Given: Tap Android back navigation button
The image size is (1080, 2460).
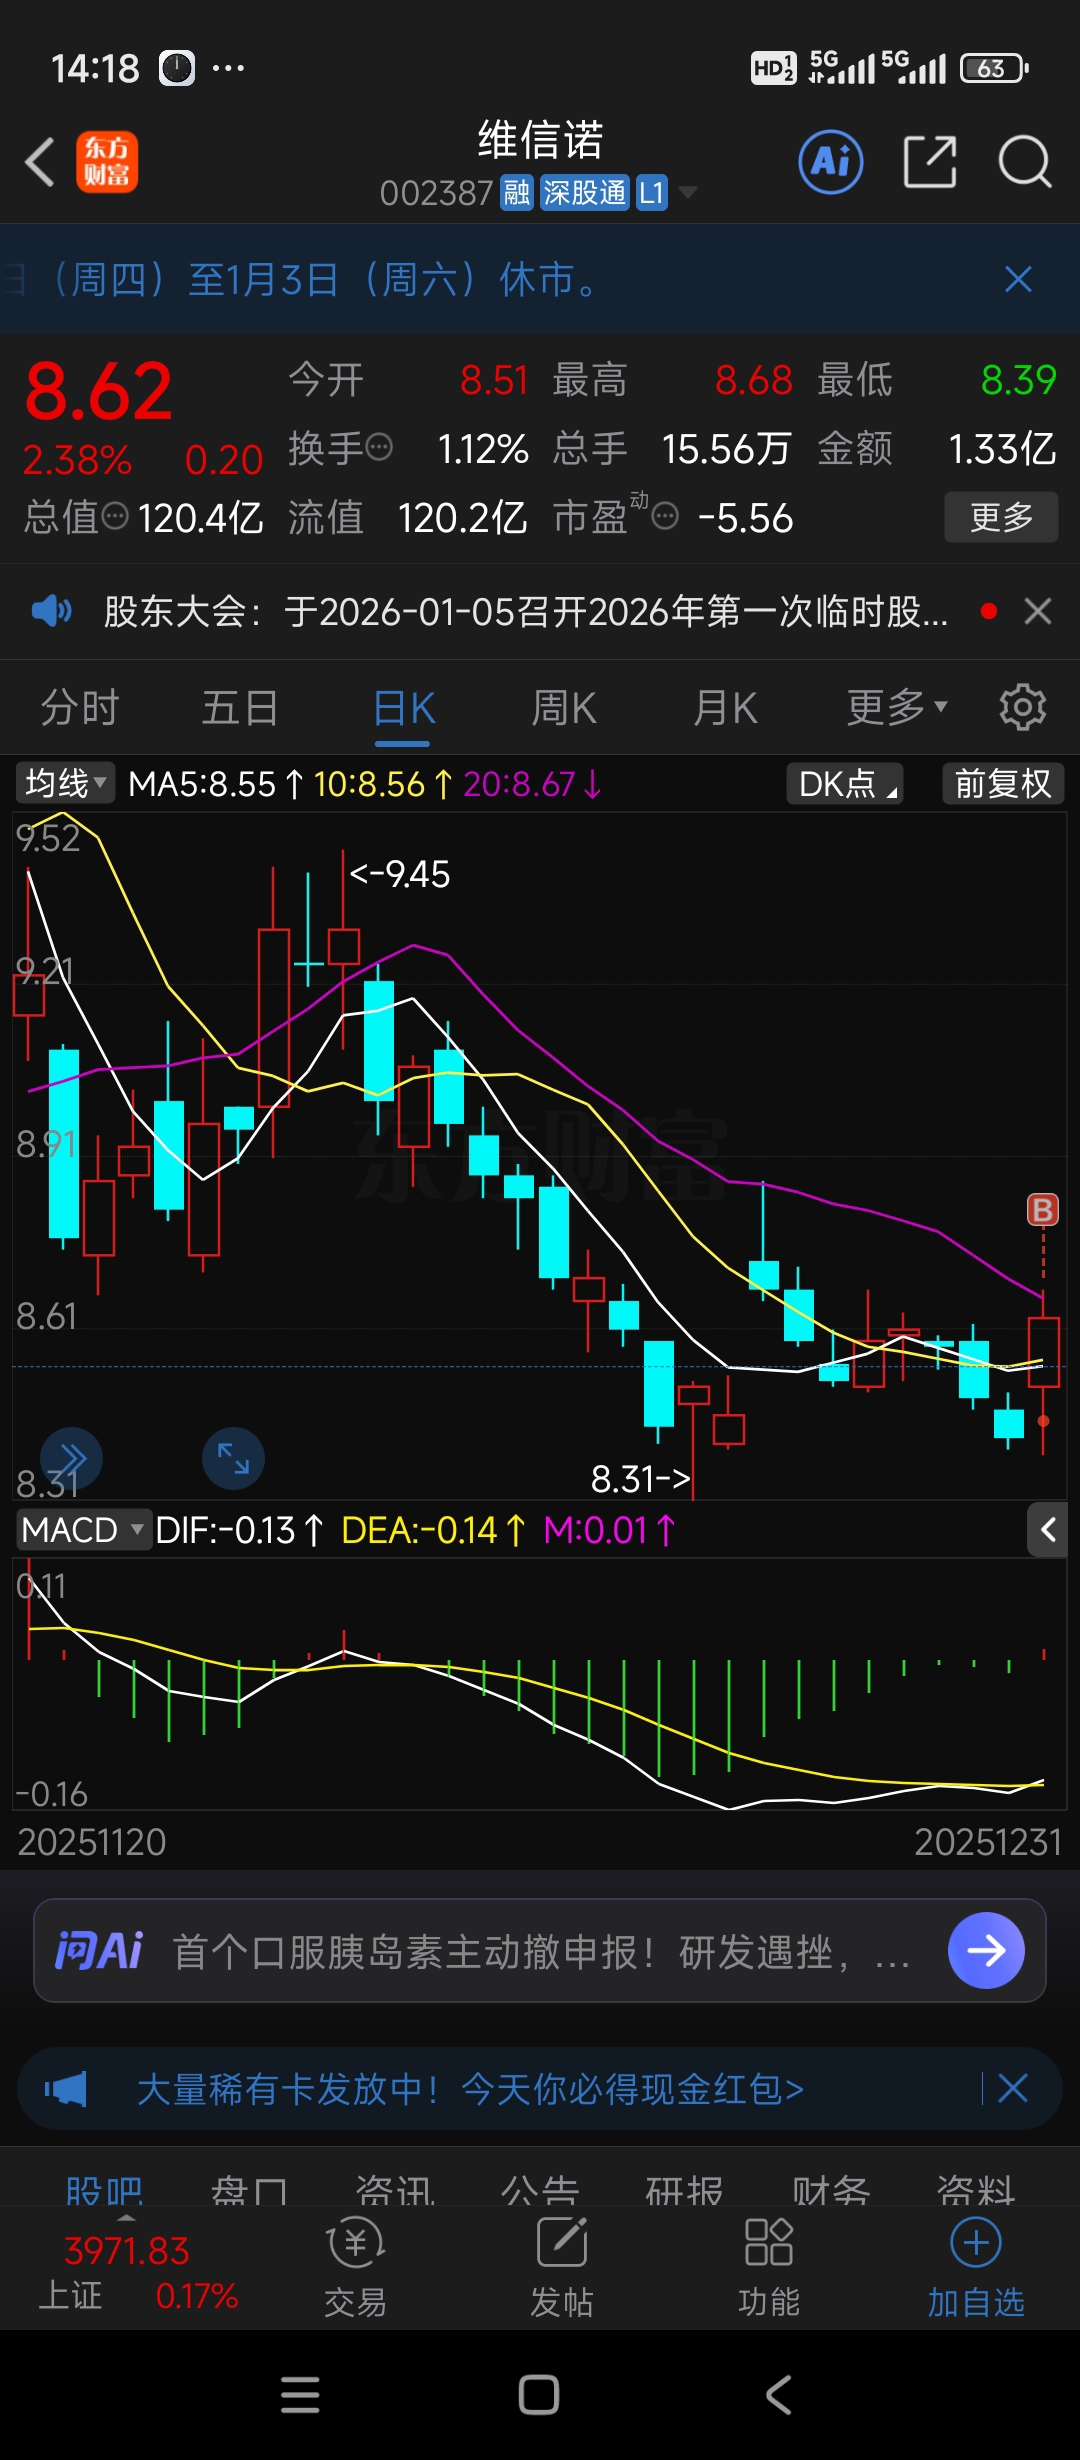Looking at the screenshot, I should tap(778, 2395).
